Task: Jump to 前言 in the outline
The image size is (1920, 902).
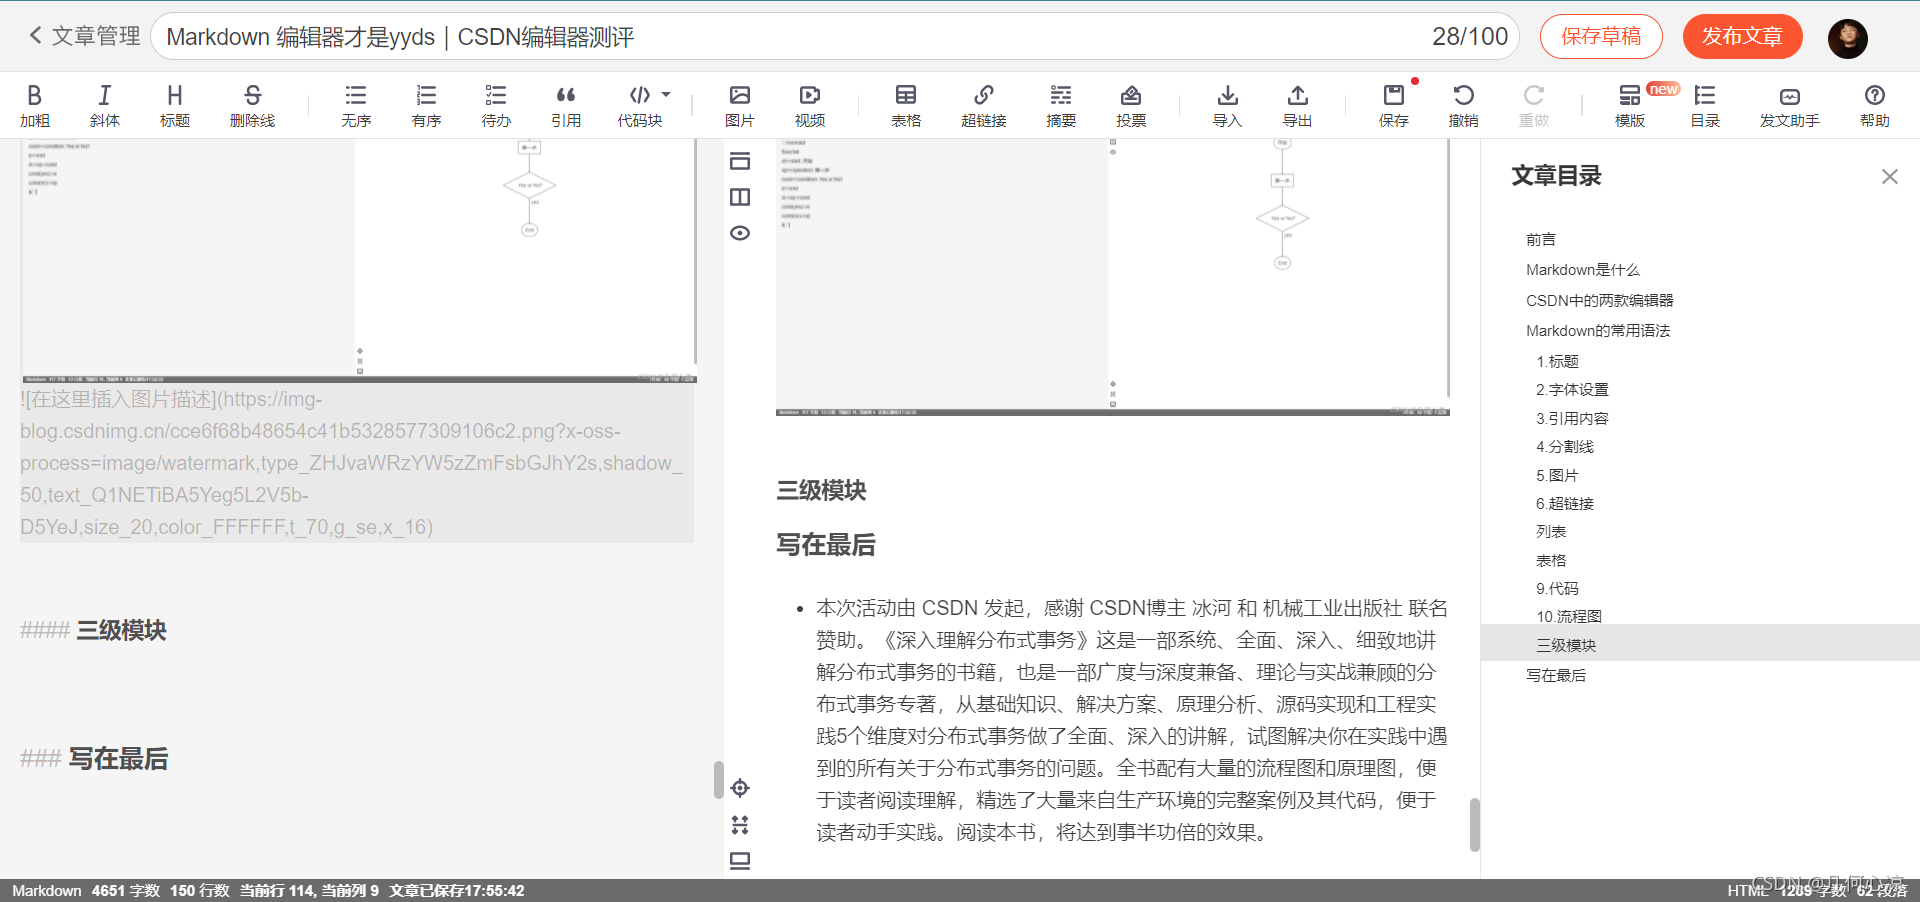Action: click(1541, 240)
